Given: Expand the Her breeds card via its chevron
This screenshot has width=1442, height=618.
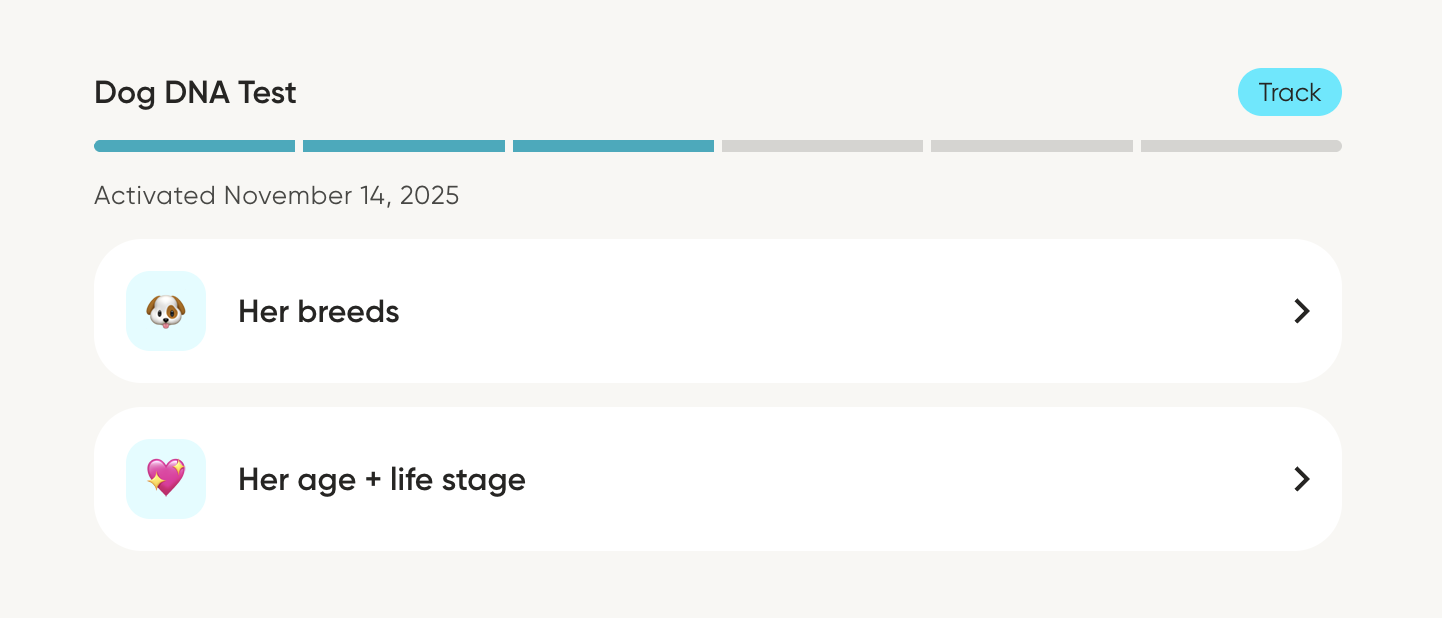Looking at the screenshot, I should 1301,311.
